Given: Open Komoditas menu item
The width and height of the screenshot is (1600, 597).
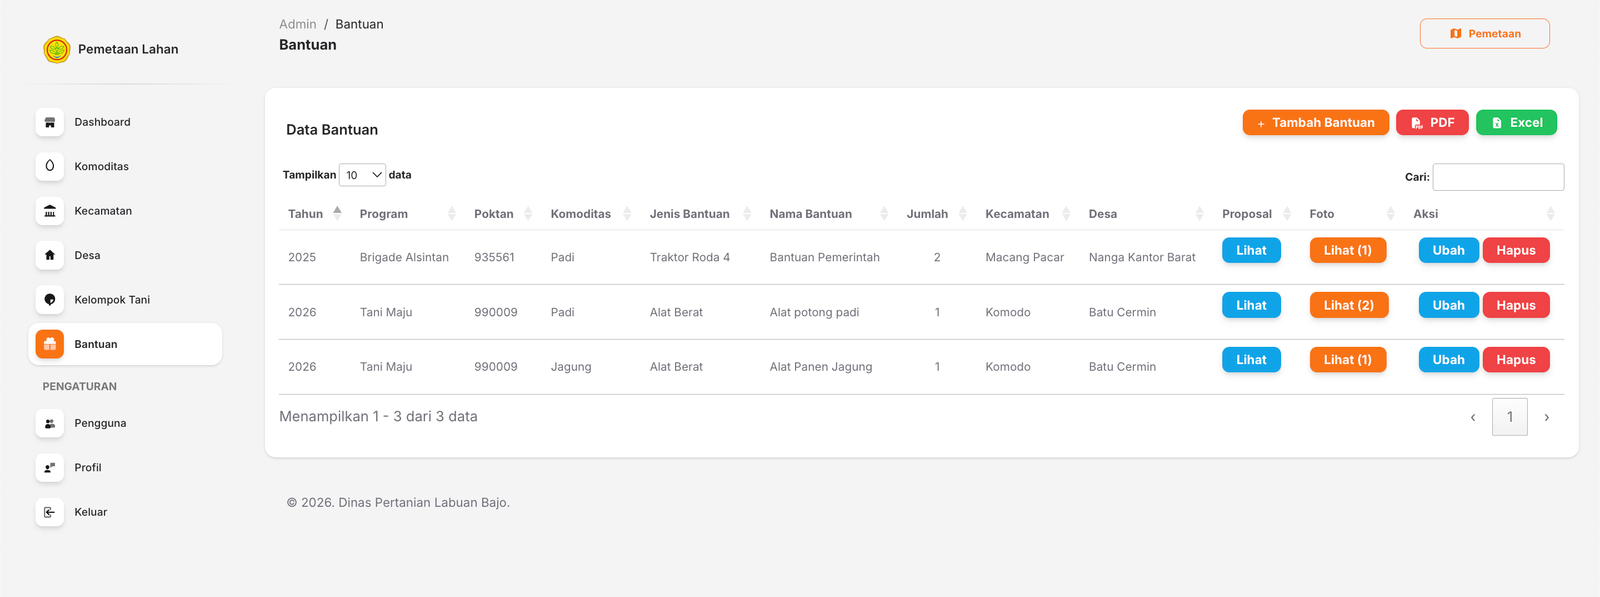Looking at the screenshot, I should [x=125, y=166].
